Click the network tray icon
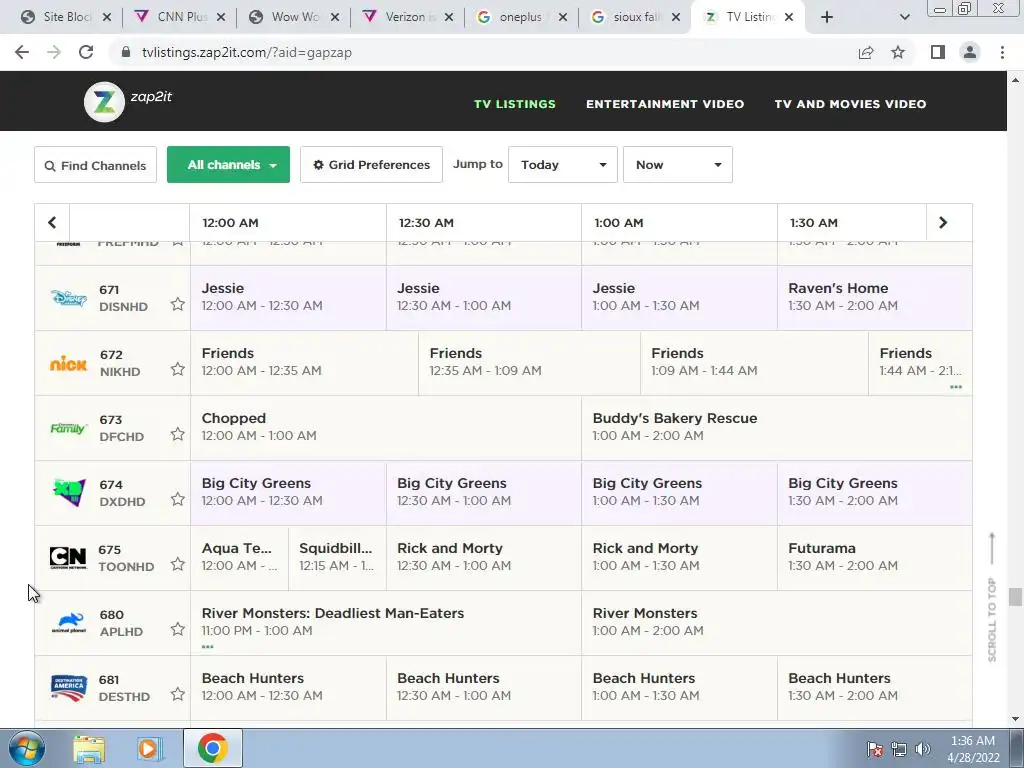This screenshot has height=768, width=1024. click(899, 749)
